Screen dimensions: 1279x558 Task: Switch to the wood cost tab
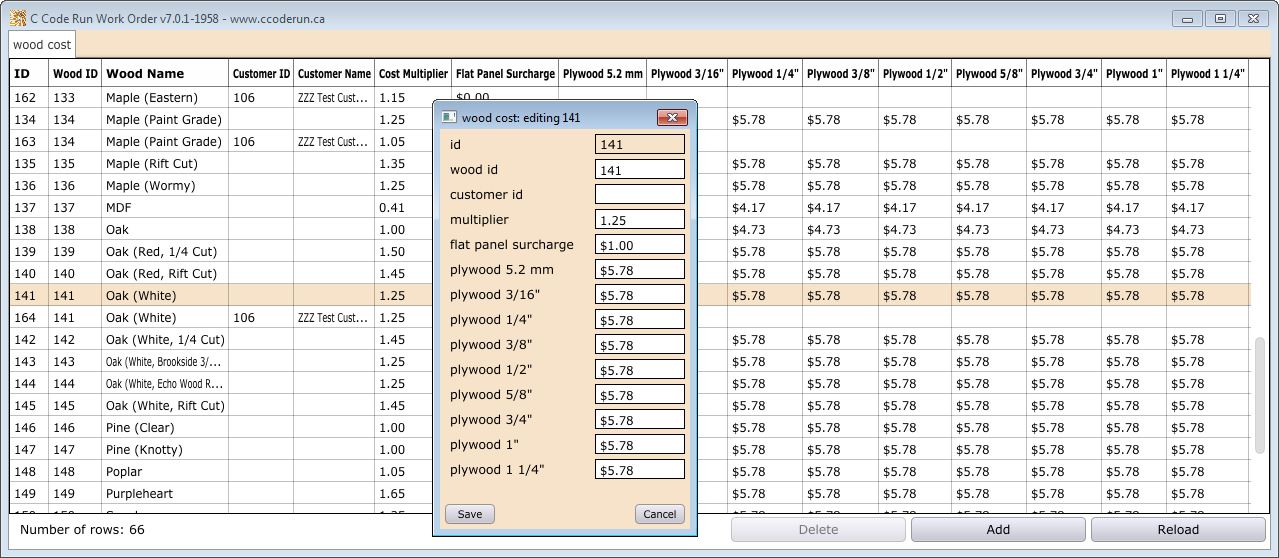pyautogui.click(x=42, y=45)
